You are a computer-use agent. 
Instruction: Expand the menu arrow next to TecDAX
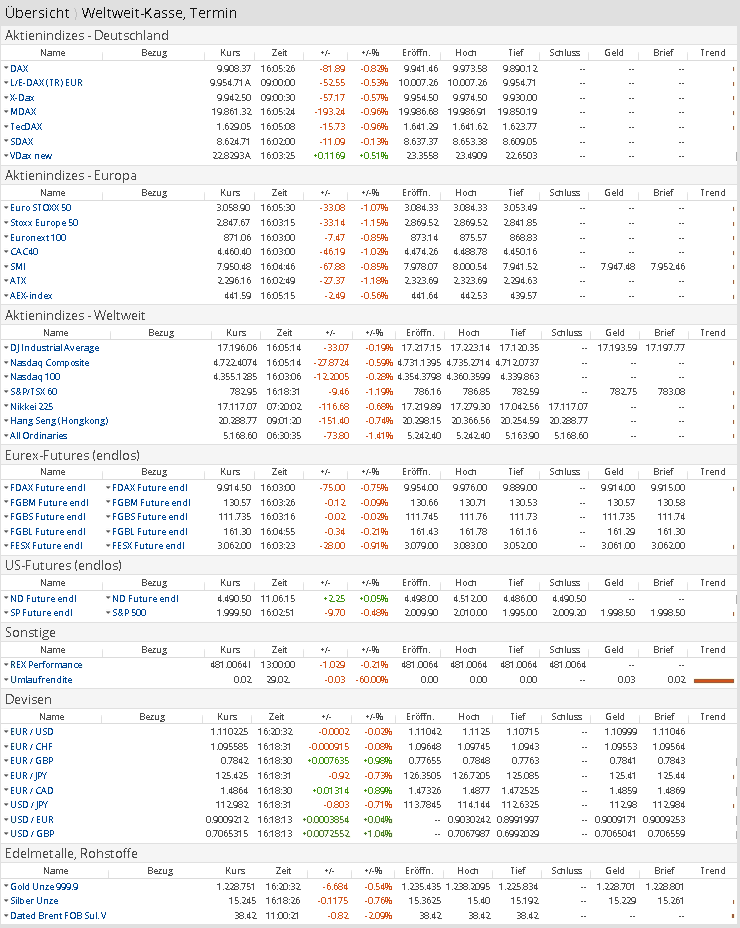point(5,127)
